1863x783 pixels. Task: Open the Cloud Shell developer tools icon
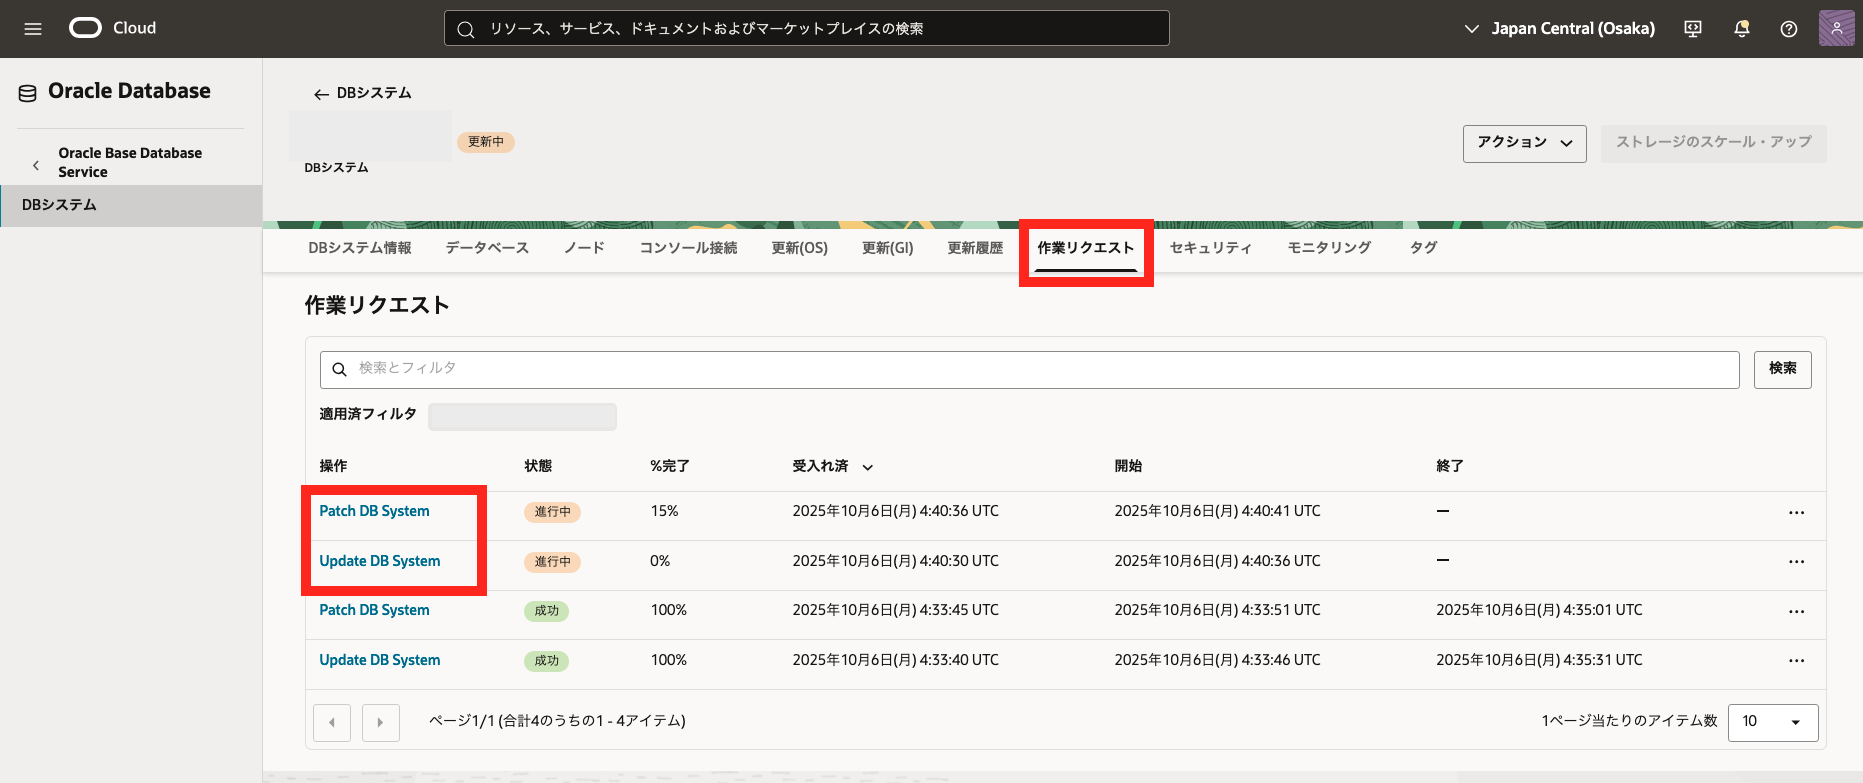1693,29
